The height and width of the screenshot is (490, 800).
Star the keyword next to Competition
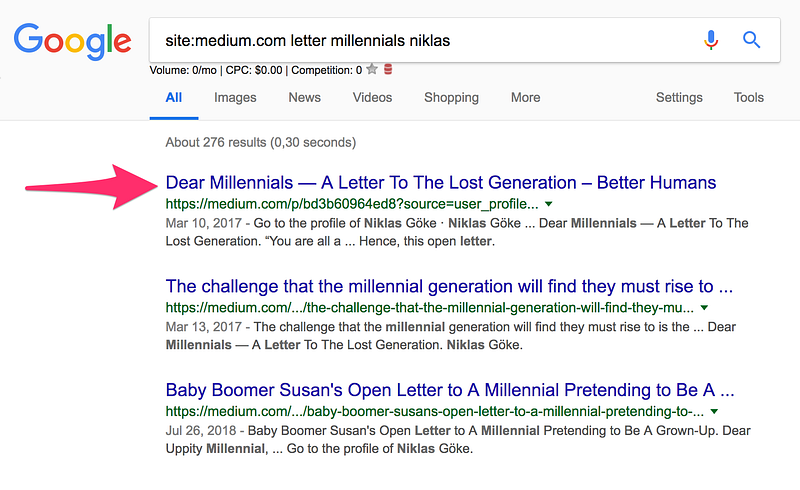coord(372,70)
